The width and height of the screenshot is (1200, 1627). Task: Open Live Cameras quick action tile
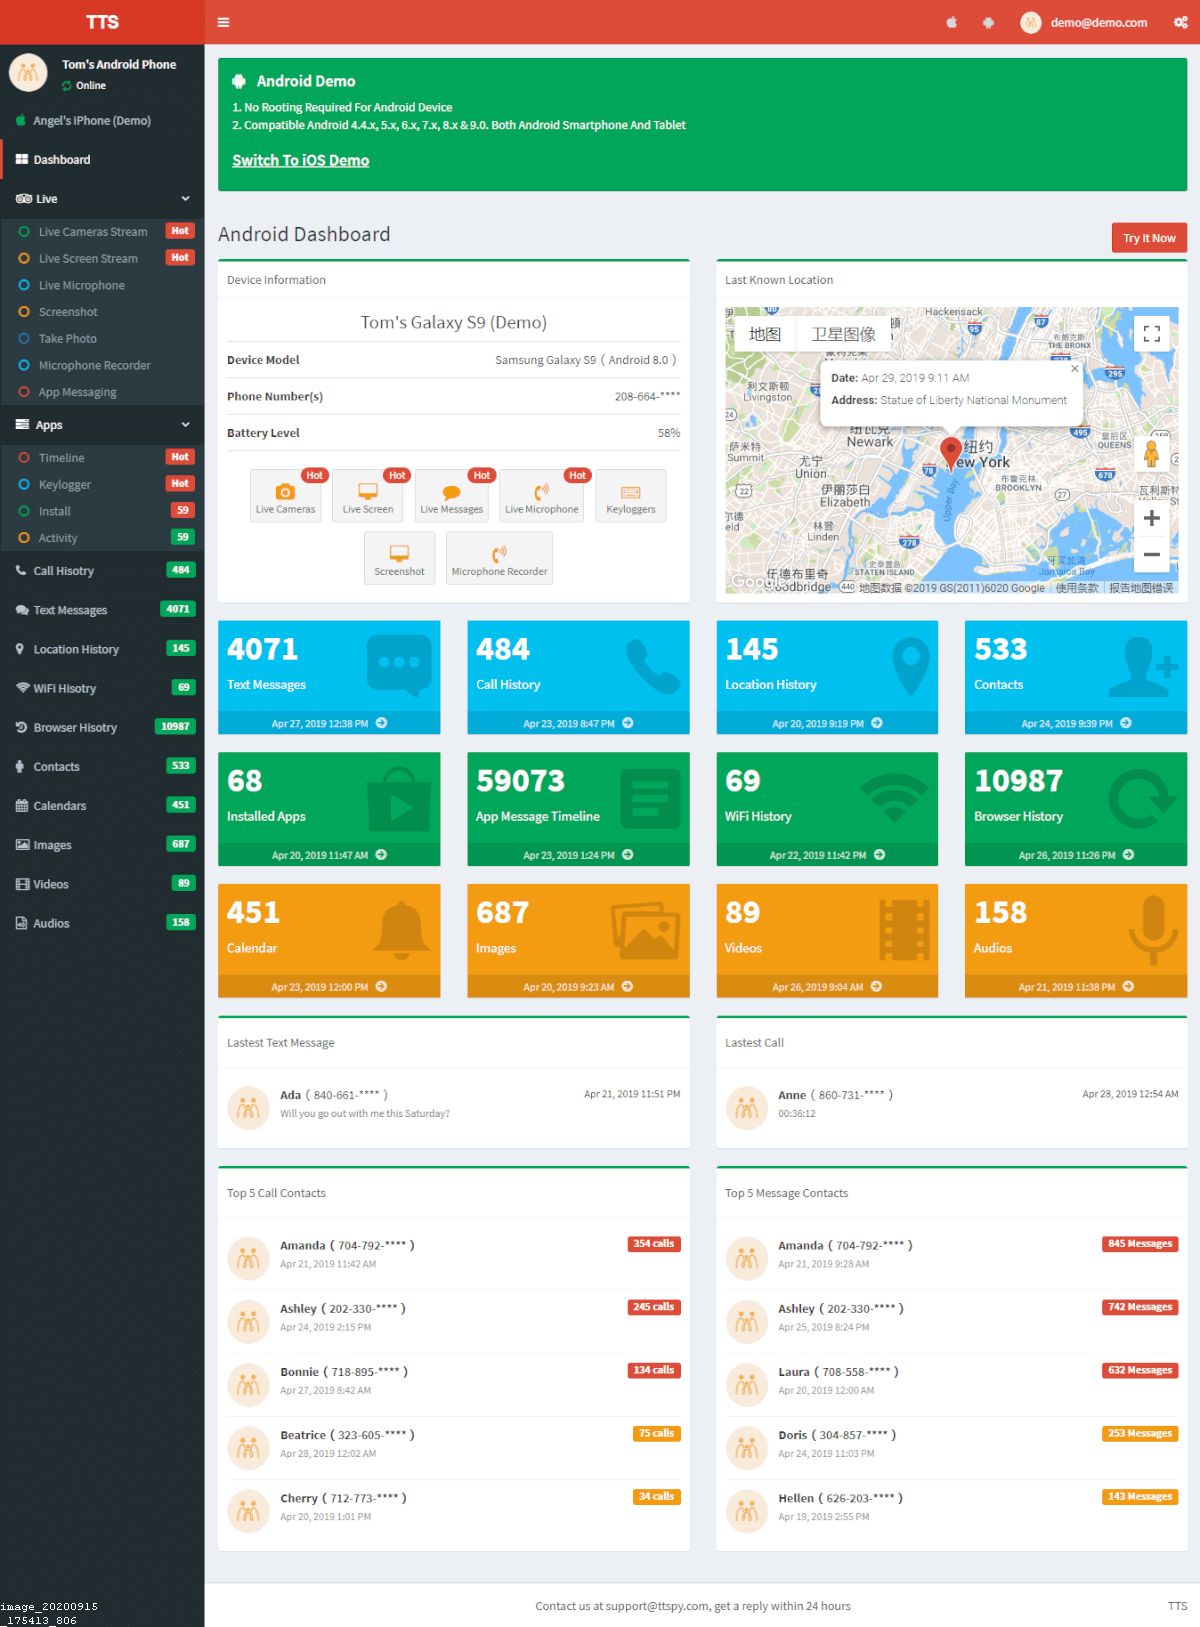[285, 496]
